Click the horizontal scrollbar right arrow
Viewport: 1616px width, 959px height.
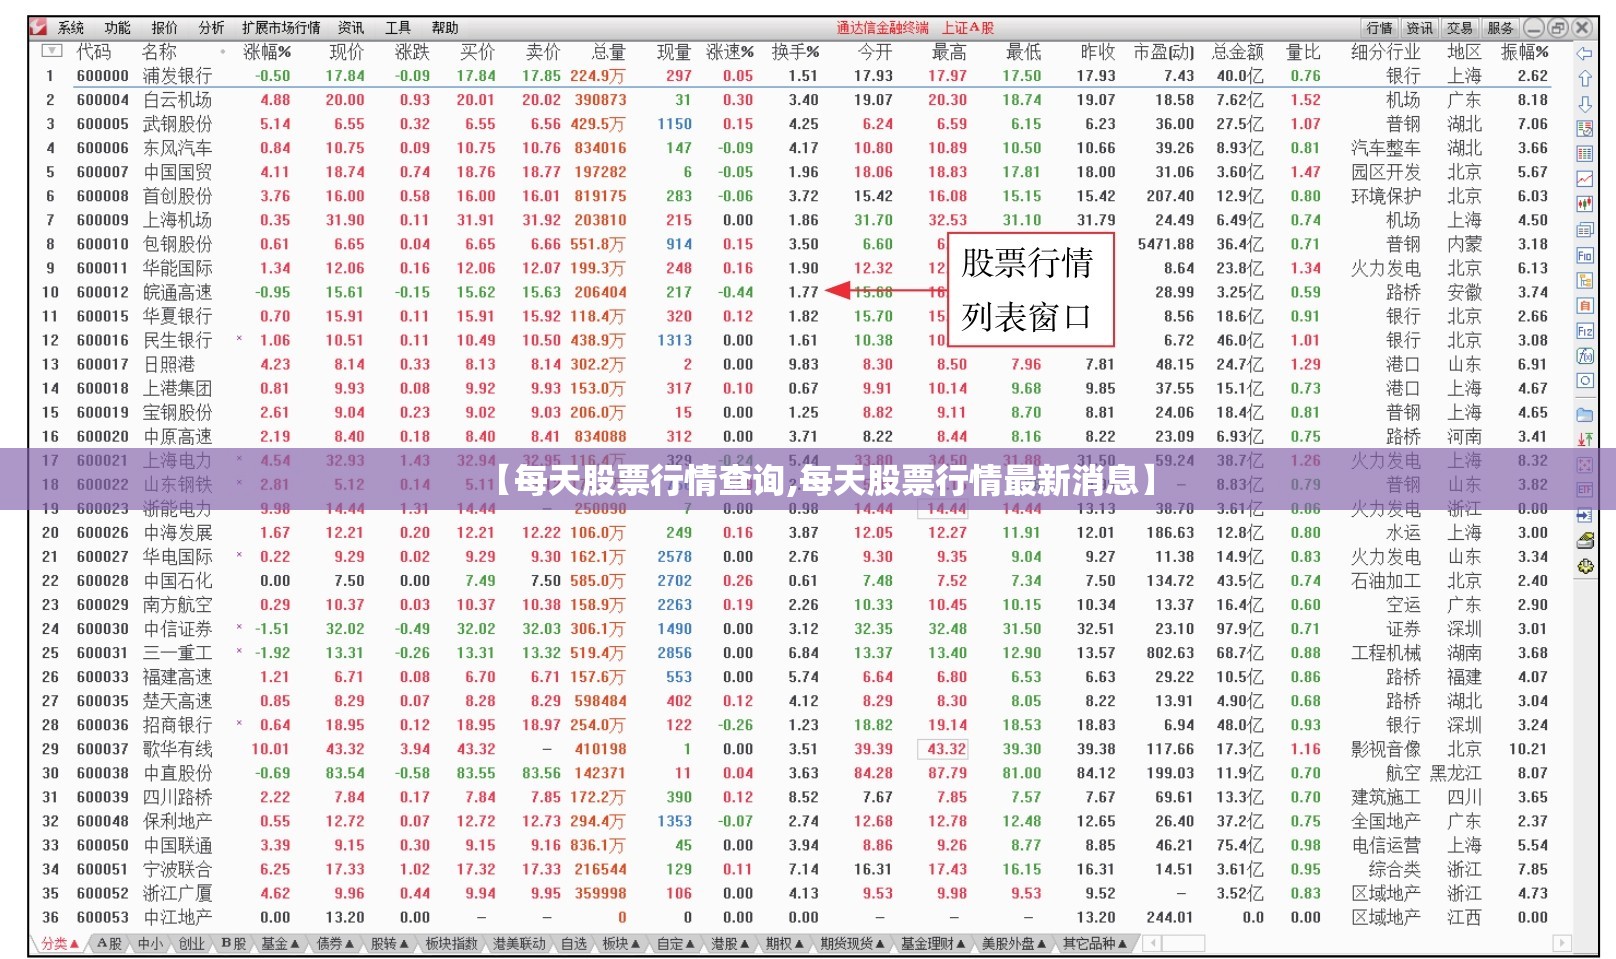tap(1562, 943)
